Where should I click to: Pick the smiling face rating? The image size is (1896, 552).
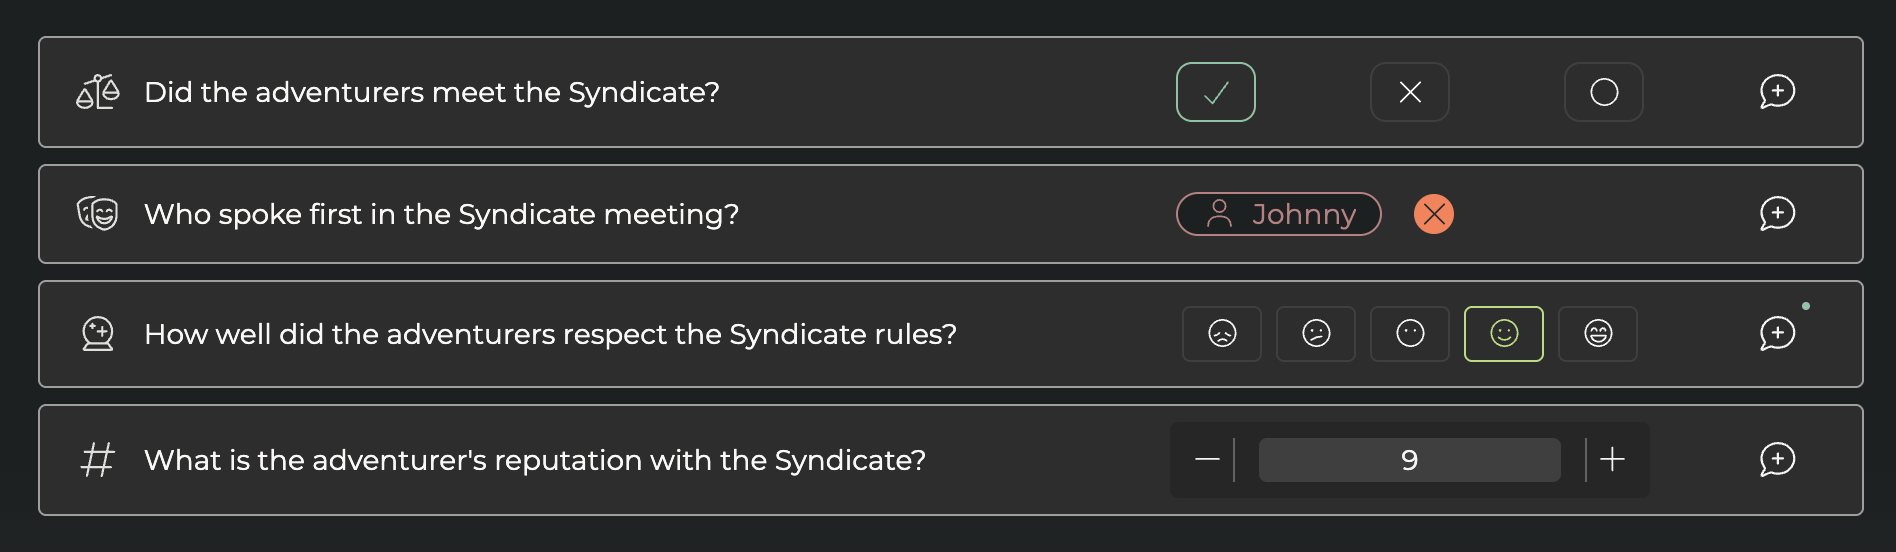1503,334
